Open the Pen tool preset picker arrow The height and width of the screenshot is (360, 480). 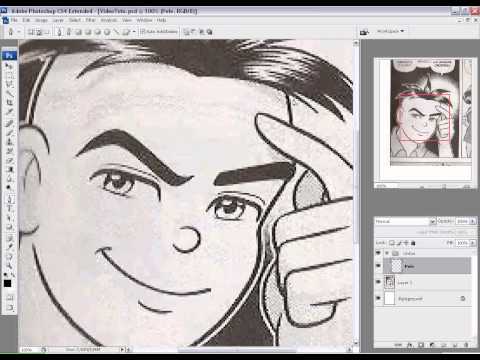tap(19, 32)
